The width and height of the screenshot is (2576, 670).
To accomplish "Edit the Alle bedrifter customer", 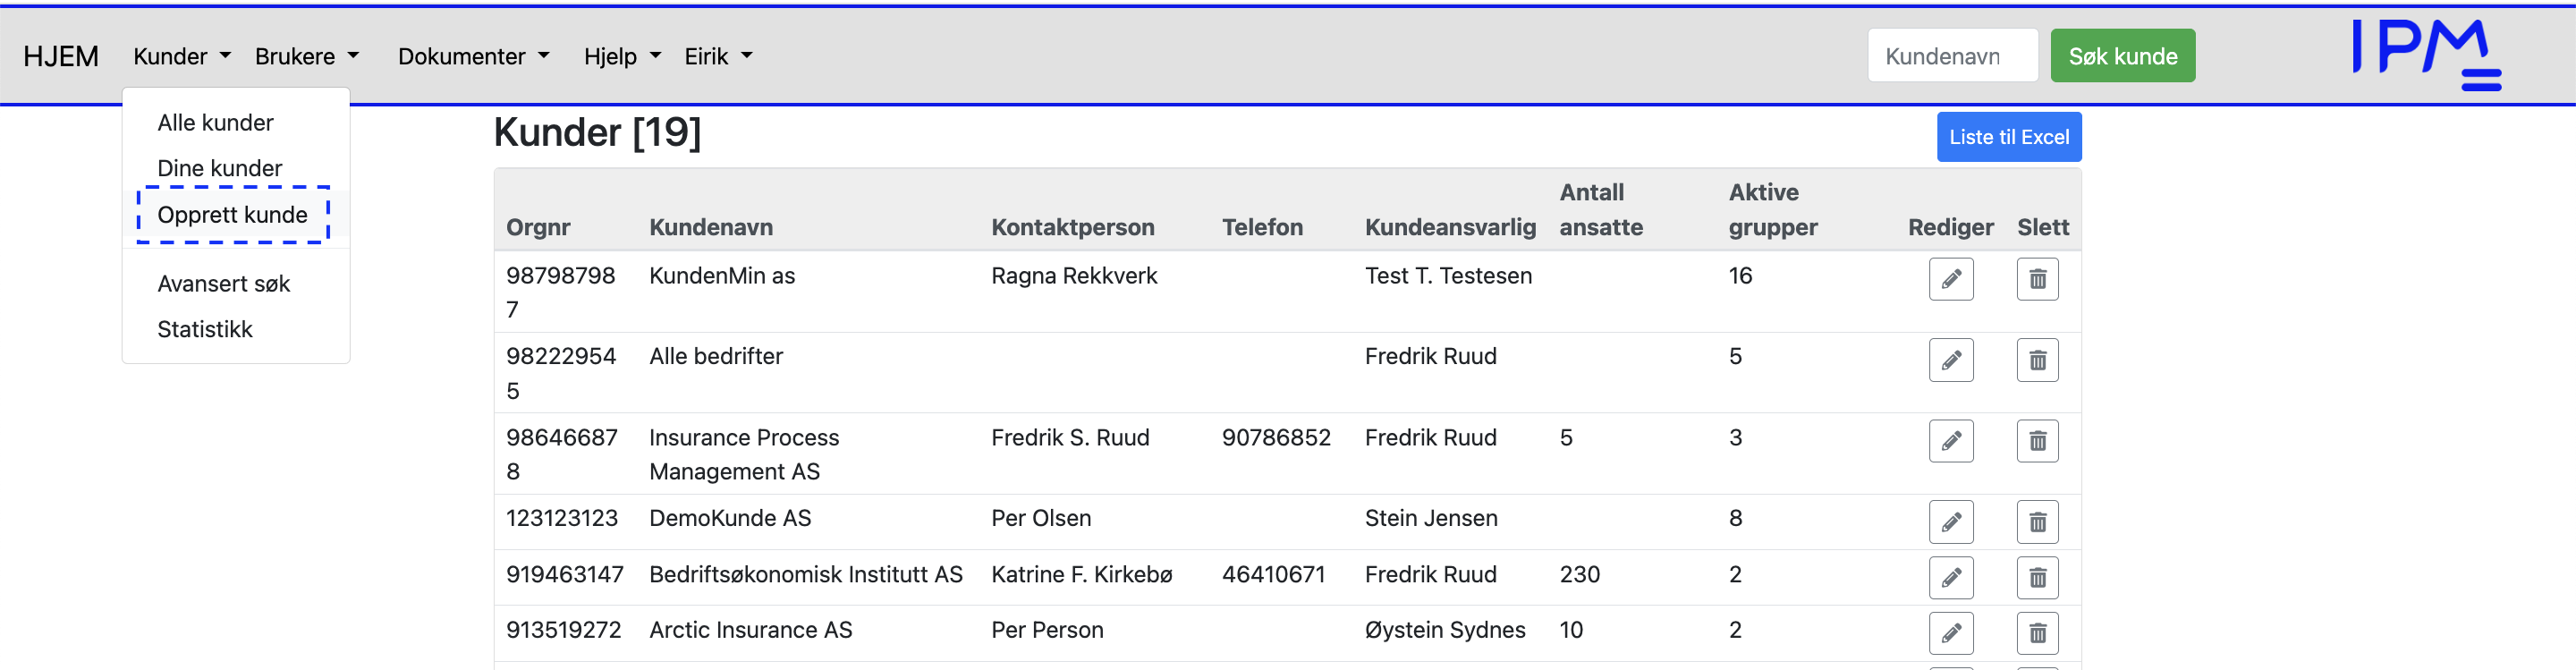I will (x=1950, y=360).
